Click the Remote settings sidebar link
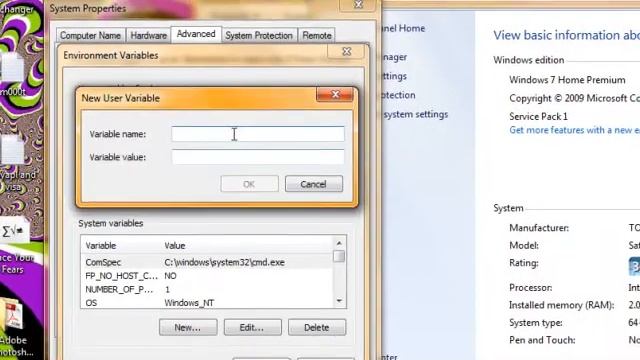640x360 pixels. coord(394,76)
